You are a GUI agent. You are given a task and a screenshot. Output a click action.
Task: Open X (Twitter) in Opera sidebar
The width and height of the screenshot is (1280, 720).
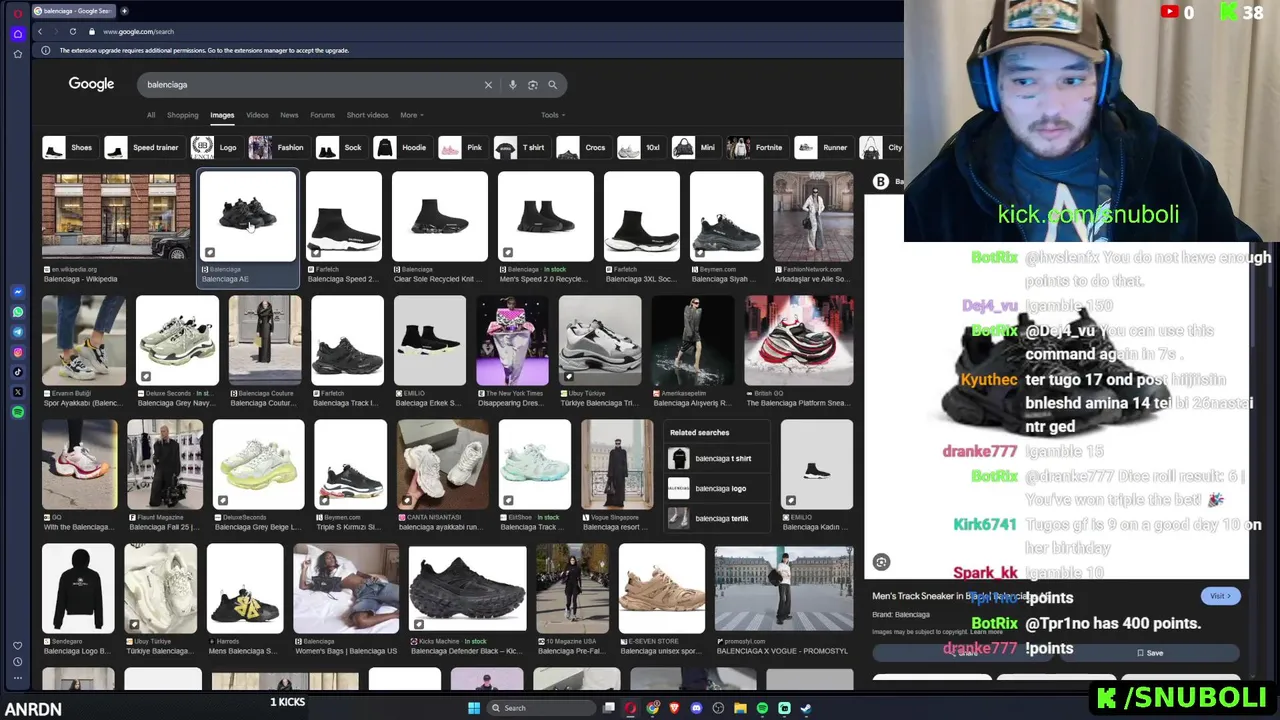[x=18, y=392]
